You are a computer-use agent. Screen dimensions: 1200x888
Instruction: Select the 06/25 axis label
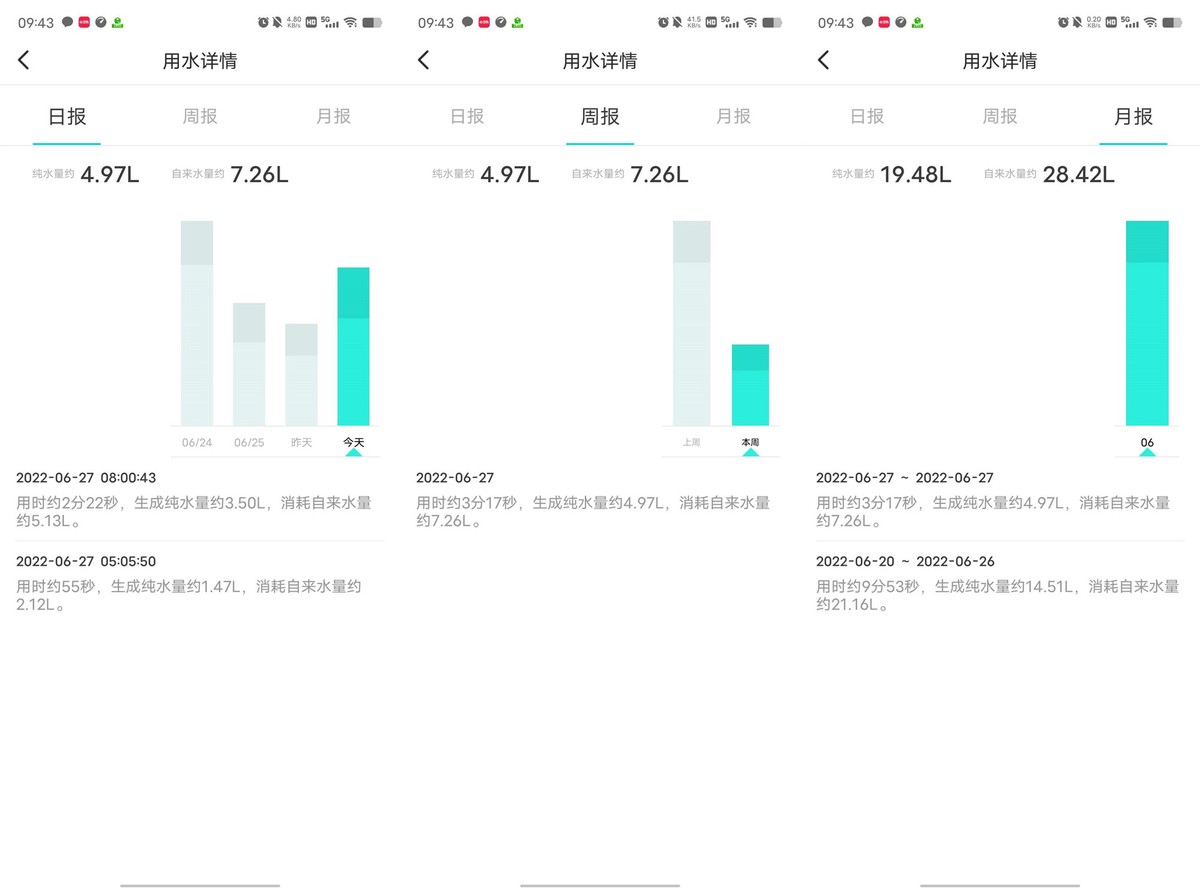click(x=249, y=442)
